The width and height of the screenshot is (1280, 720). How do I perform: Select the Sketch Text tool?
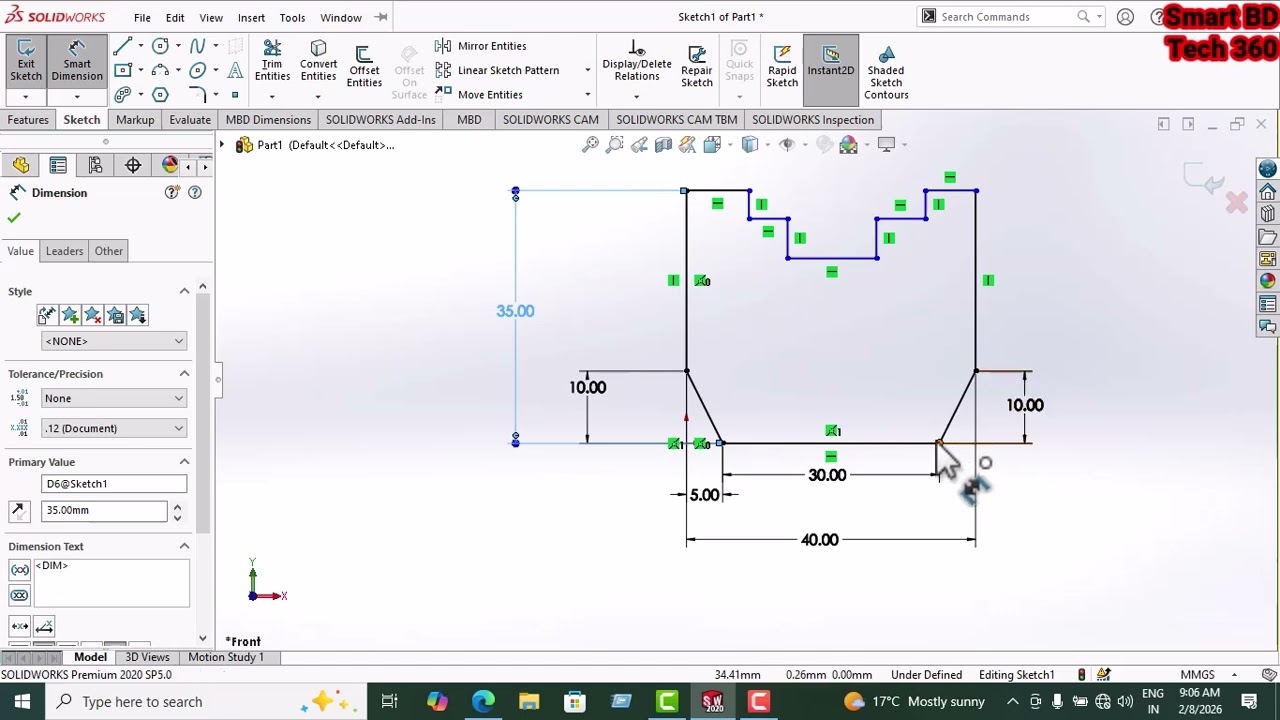[x=235, y=70]
